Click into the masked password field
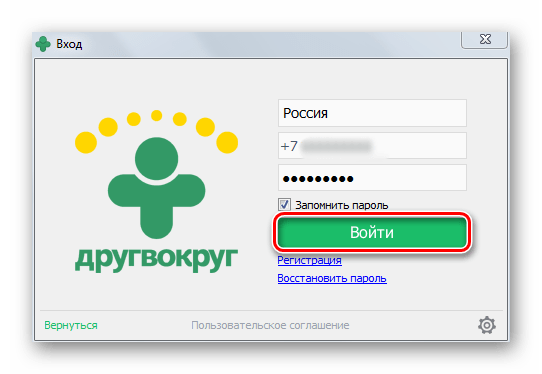542x374 pixels. [372, 178]
